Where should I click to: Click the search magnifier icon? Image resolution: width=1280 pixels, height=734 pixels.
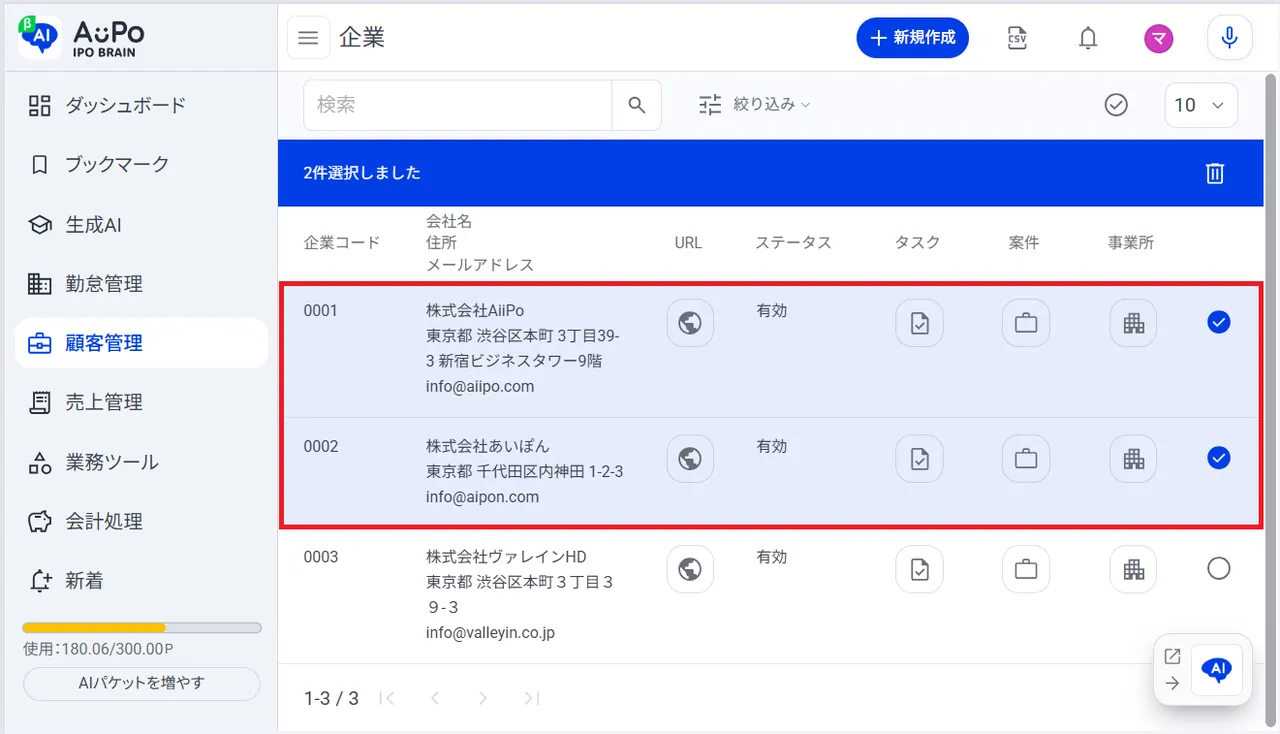[637, 105]
